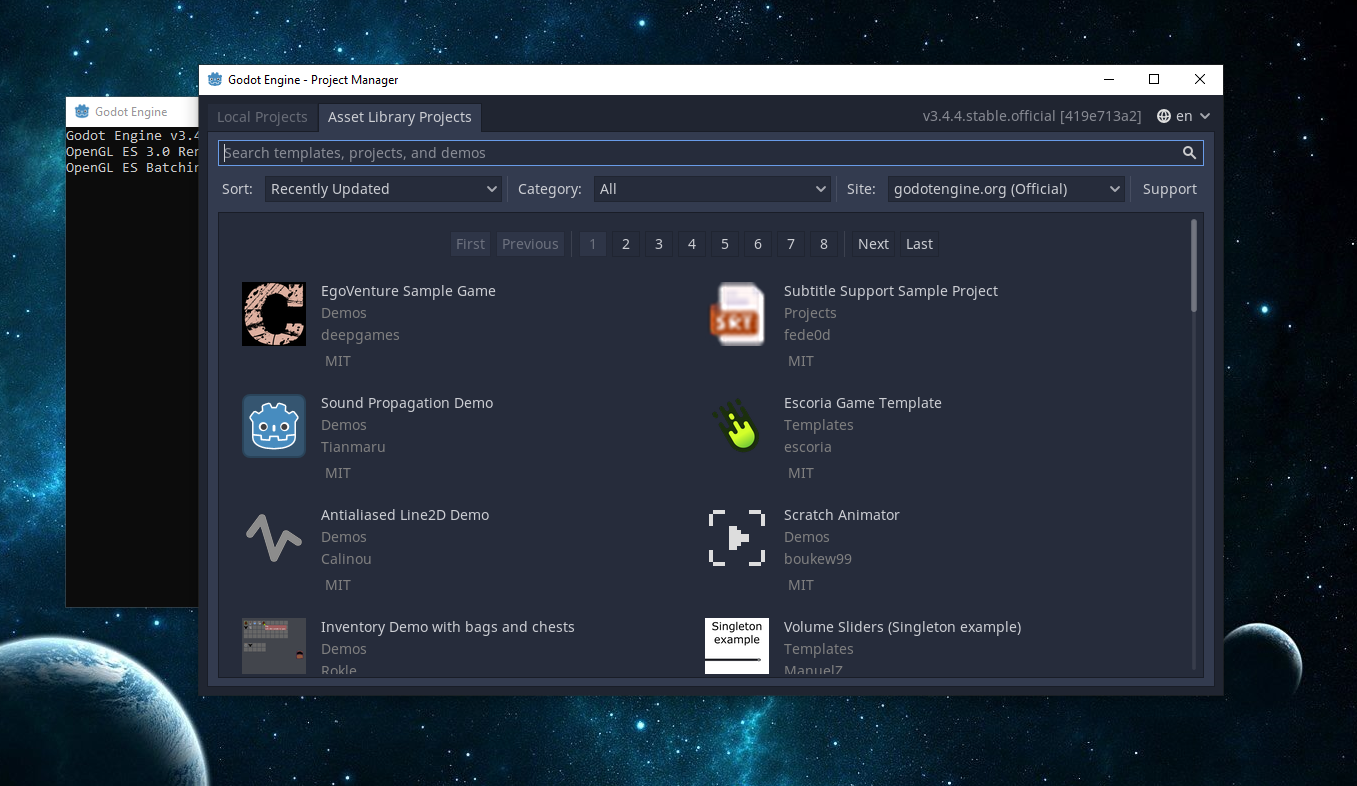Open Subtitle Support Sample Project title
Viewport: 1357px width, 786px height.
pos(891,291)
